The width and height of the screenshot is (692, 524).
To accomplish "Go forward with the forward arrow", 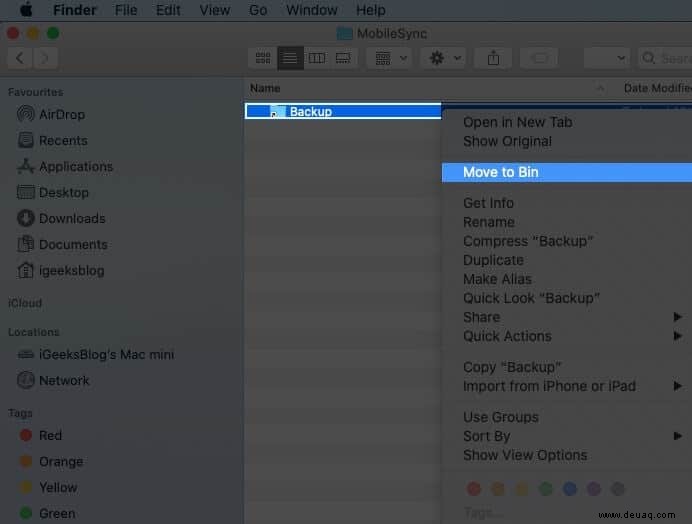I will [x=45, y=58].
